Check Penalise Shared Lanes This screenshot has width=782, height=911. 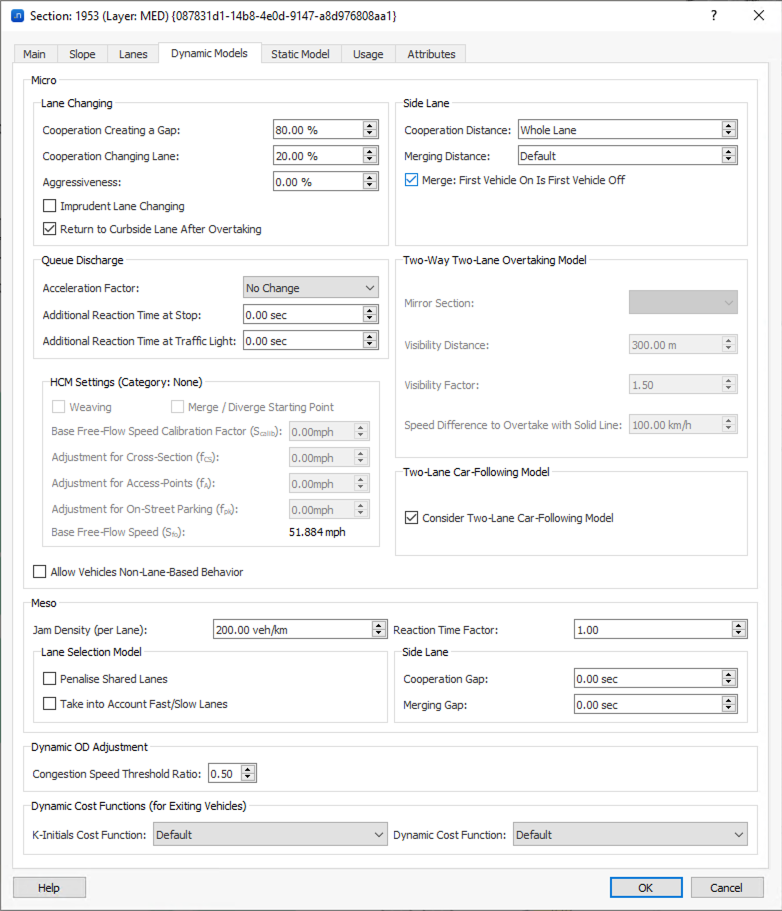click(49, 678)
